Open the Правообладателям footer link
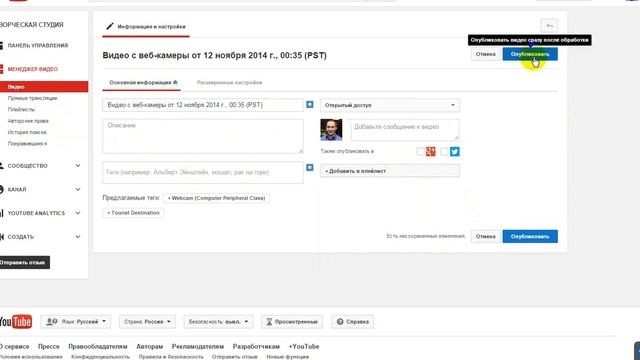 tap(98, 347)
